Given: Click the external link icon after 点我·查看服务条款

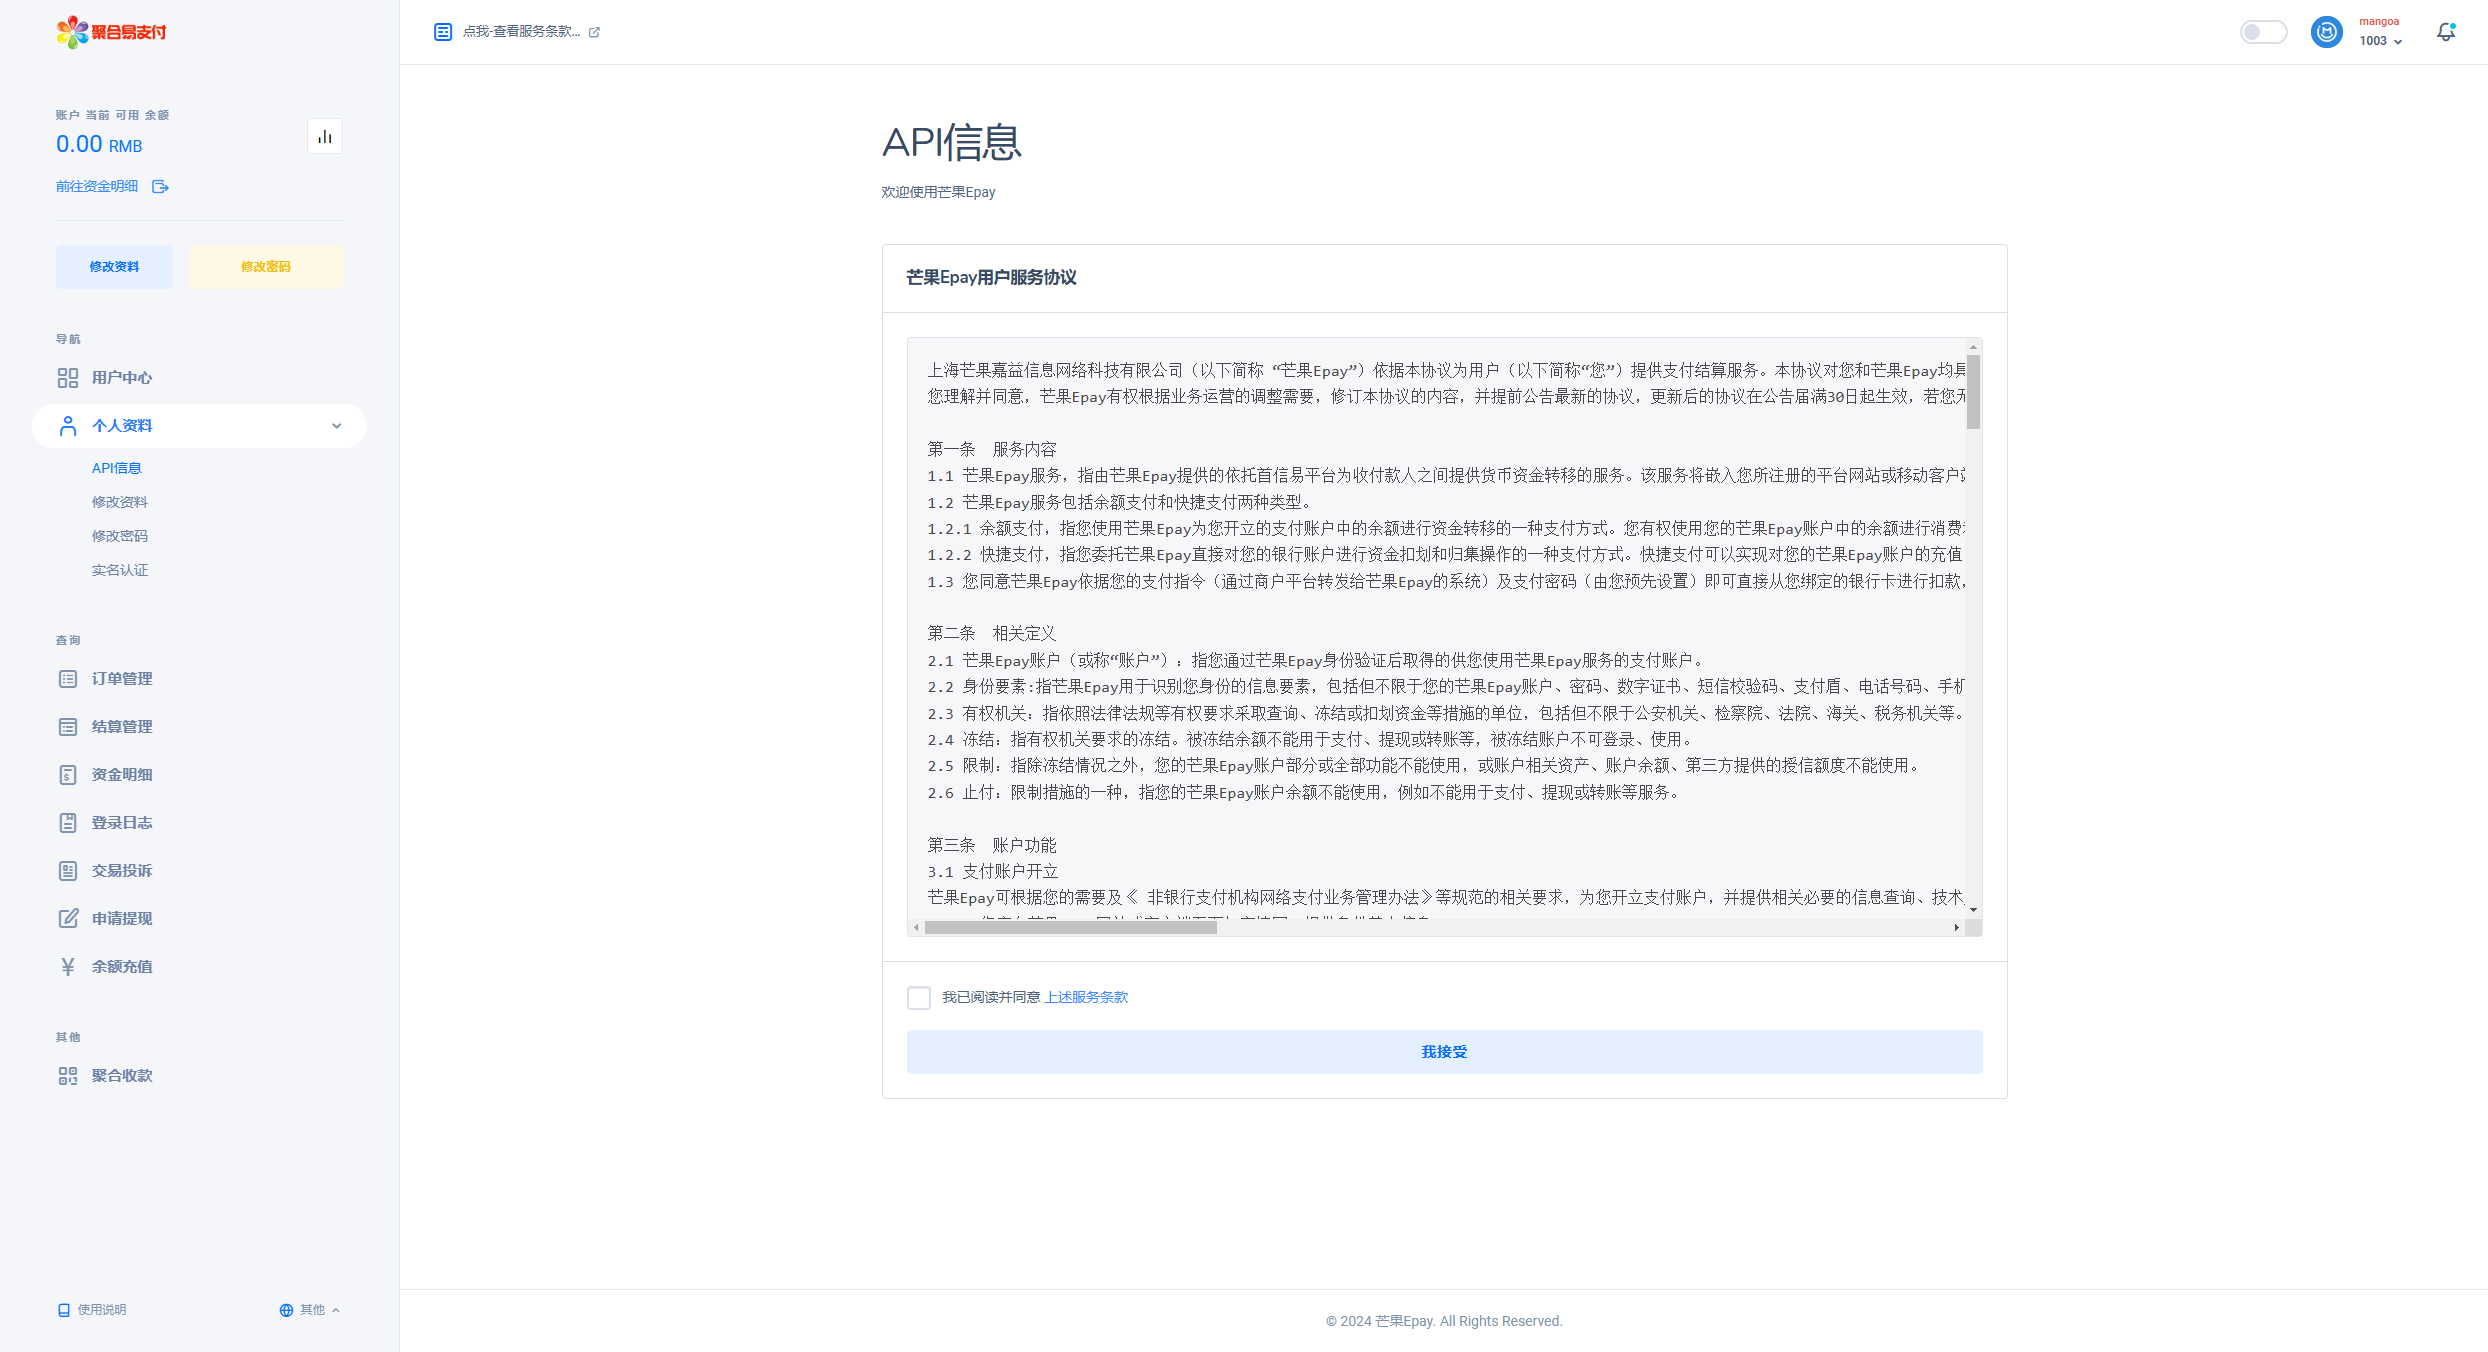Looking at the screenshot, I should [x=595, y=32].
